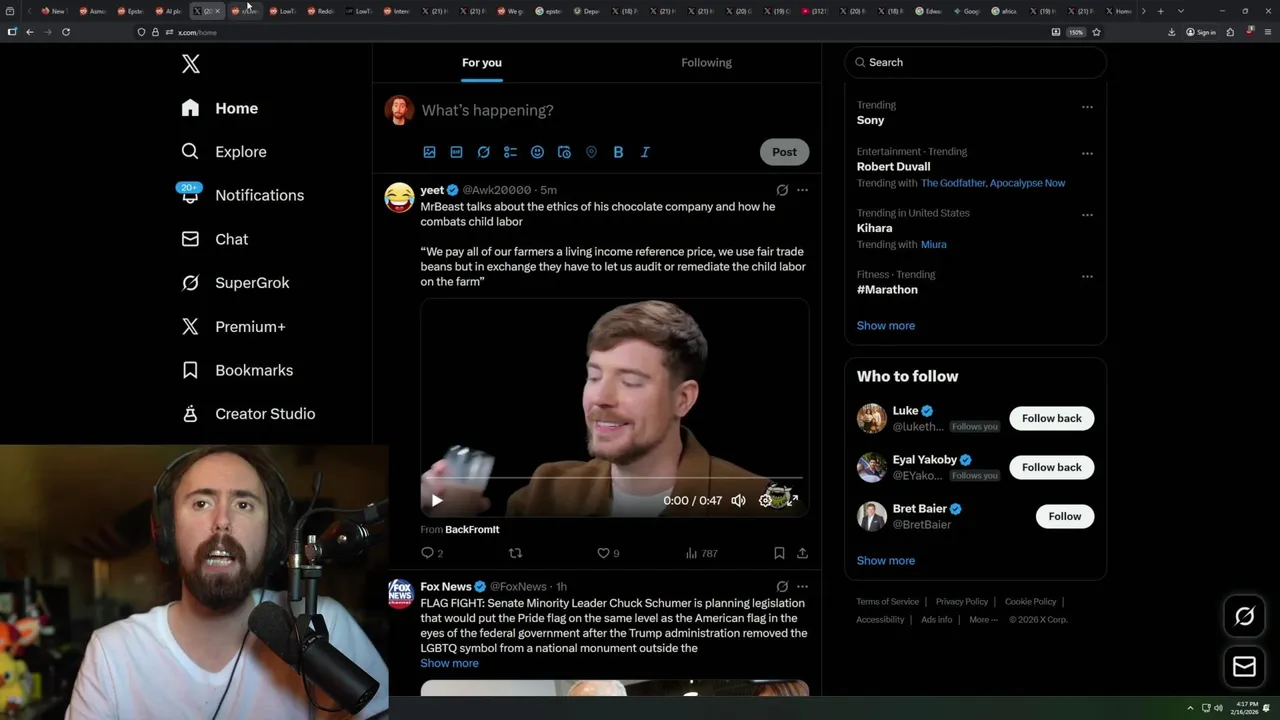Open the footer More menu

click(x=983, y=620)
